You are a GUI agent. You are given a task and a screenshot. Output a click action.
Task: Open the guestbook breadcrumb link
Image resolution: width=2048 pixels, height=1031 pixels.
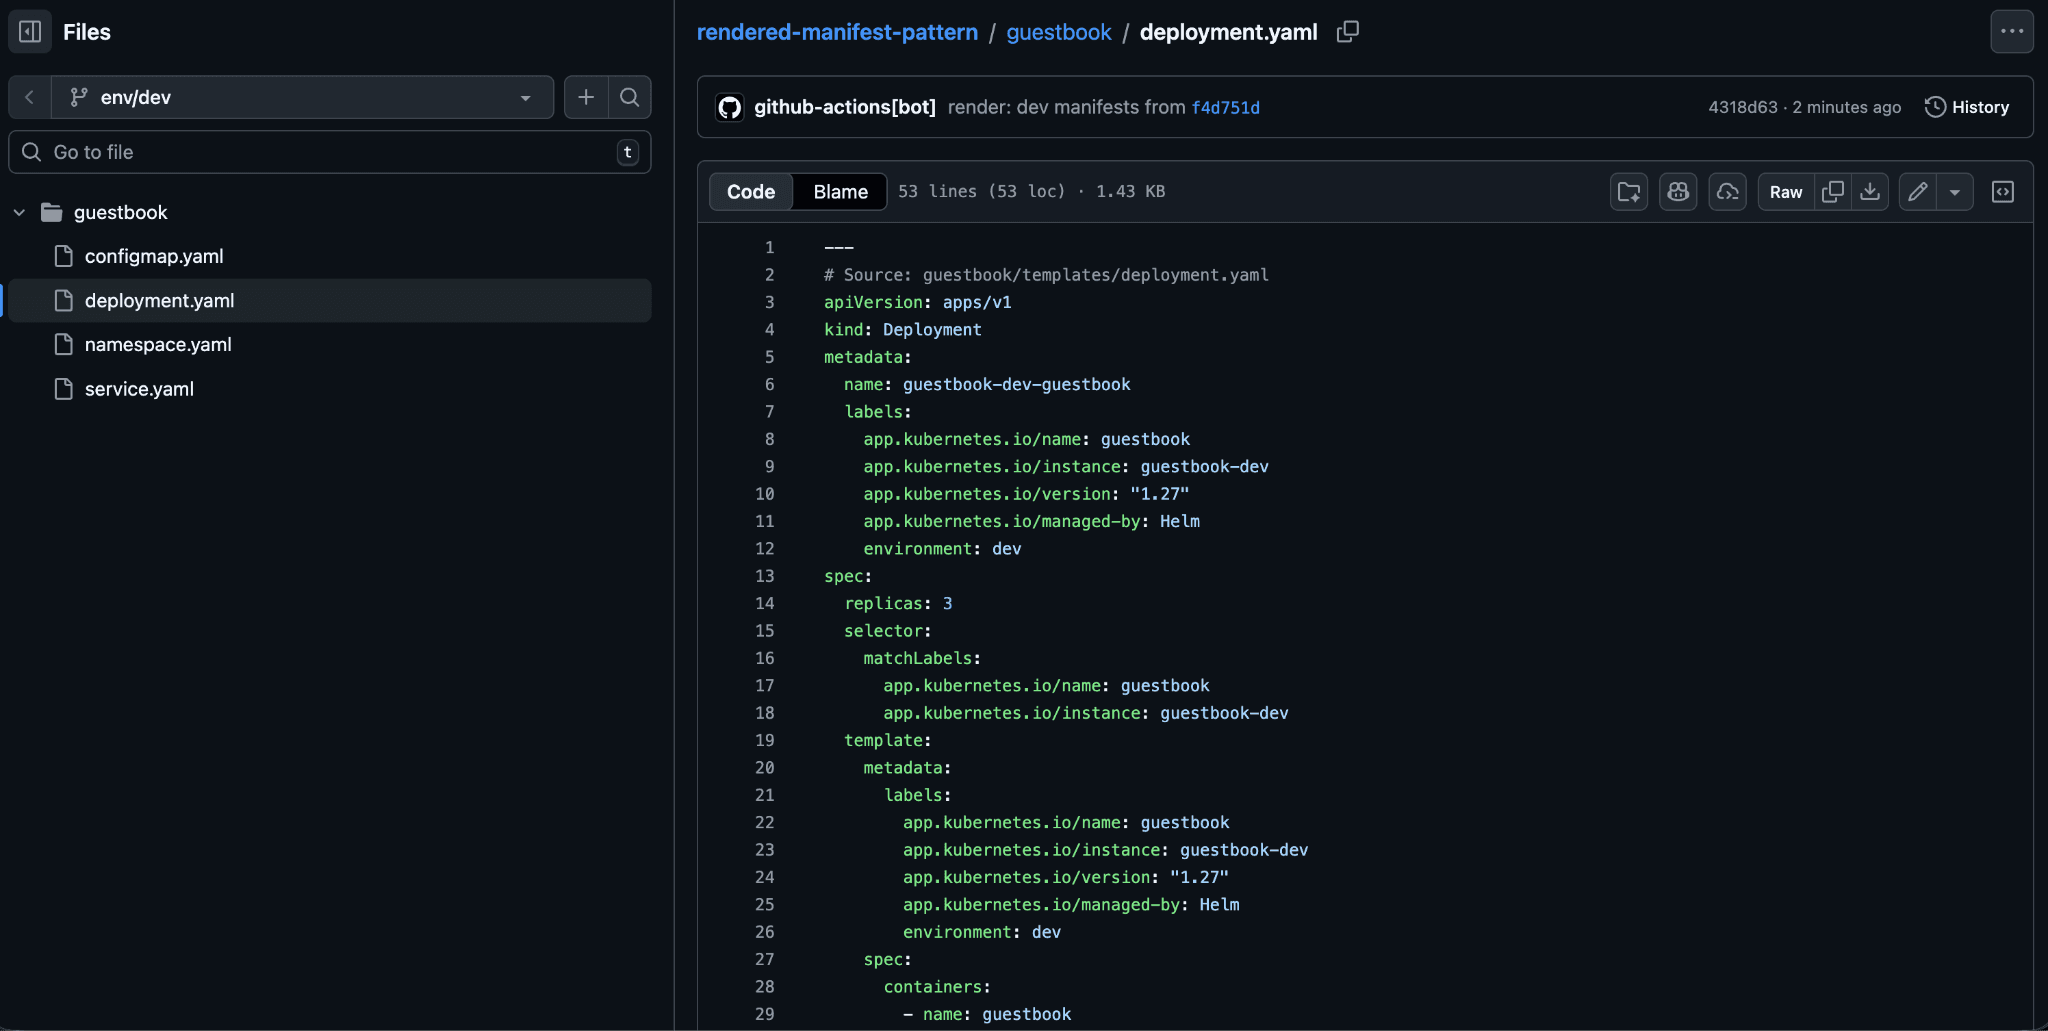1059,32
